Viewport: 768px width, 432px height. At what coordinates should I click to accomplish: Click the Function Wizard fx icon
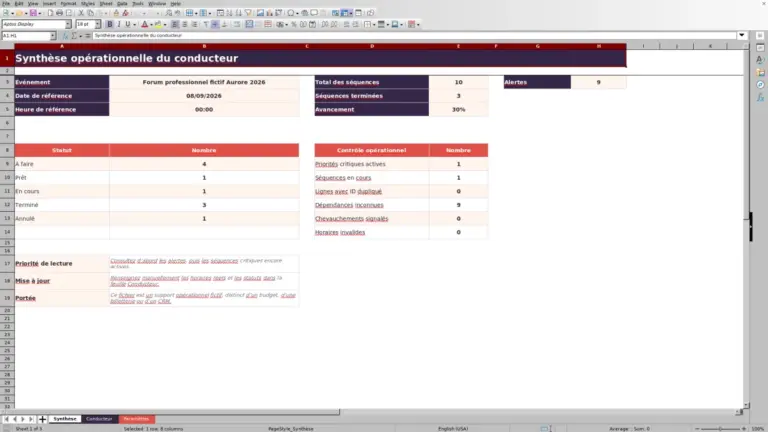point(66,36)
